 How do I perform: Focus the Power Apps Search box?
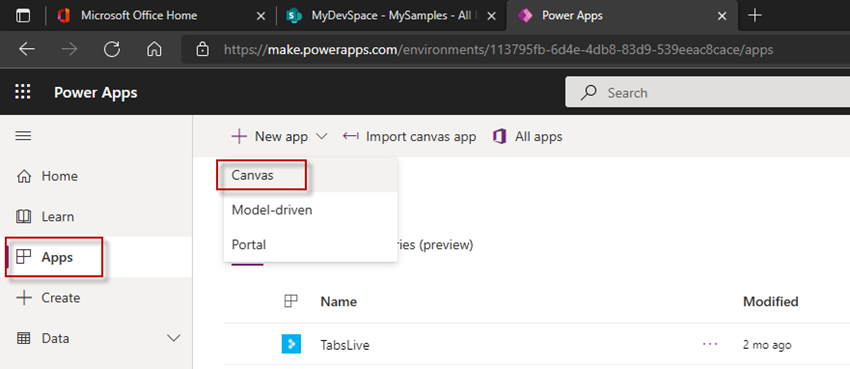[x=707, y=93]
